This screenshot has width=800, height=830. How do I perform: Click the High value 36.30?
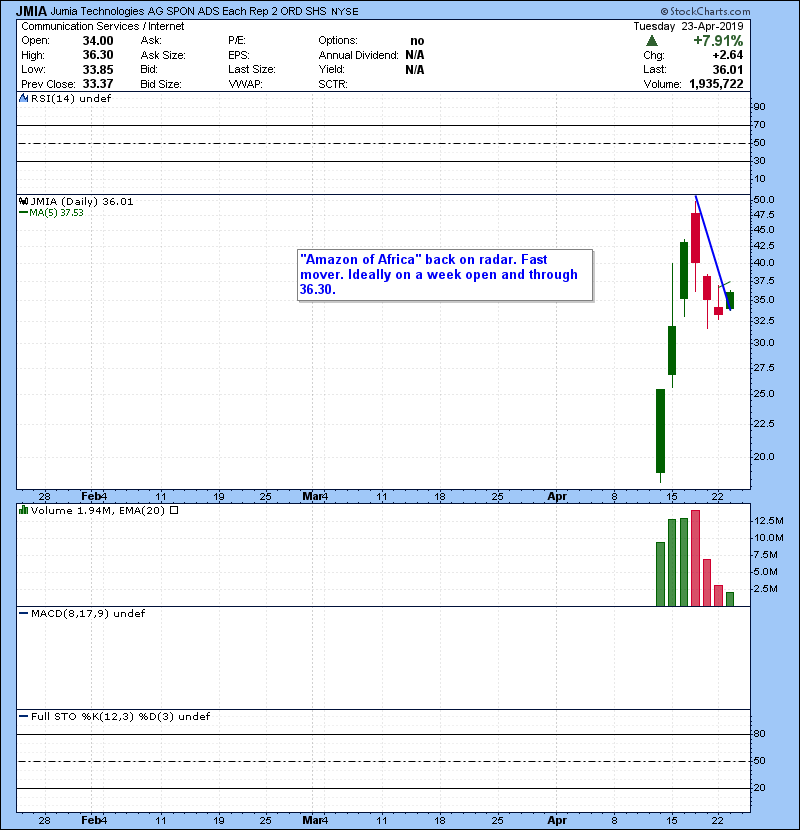(98, 55)
